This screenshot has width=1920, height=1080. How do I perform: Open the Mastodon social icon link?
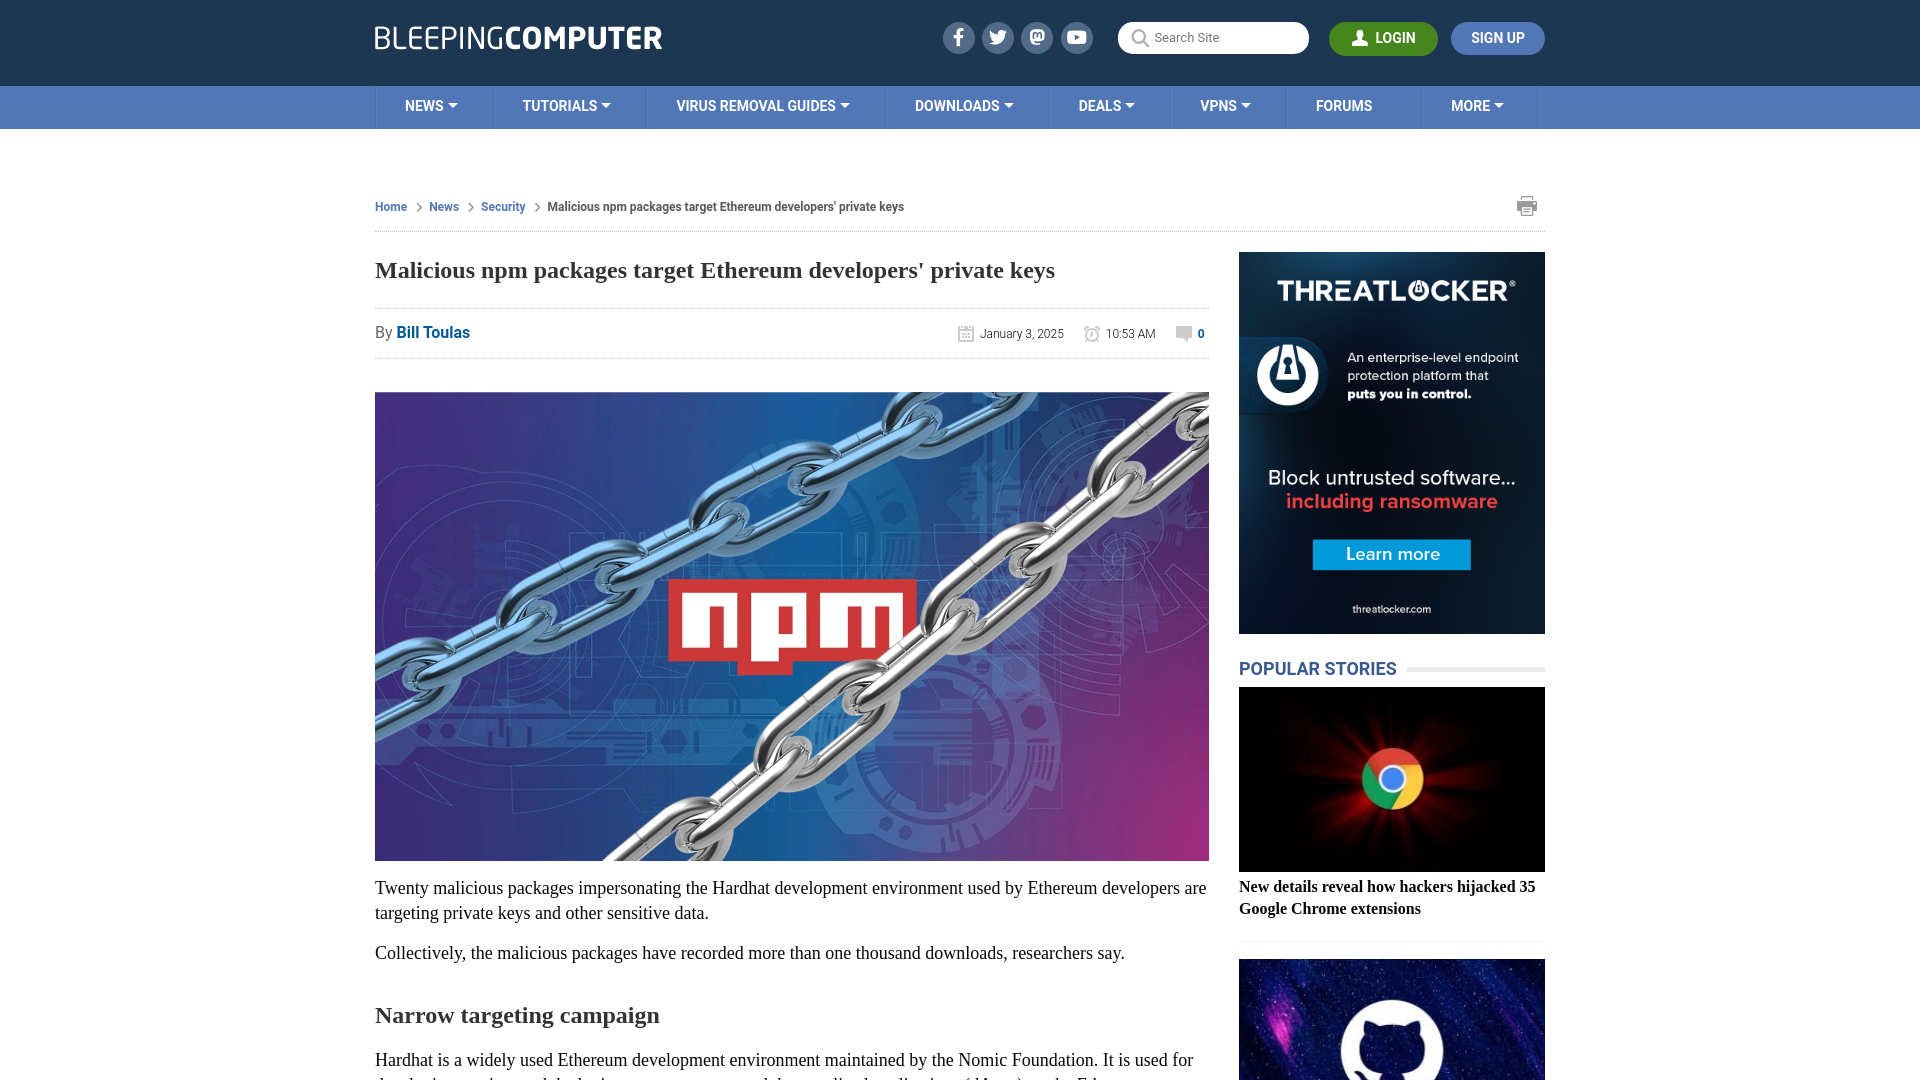point(1038,37)
